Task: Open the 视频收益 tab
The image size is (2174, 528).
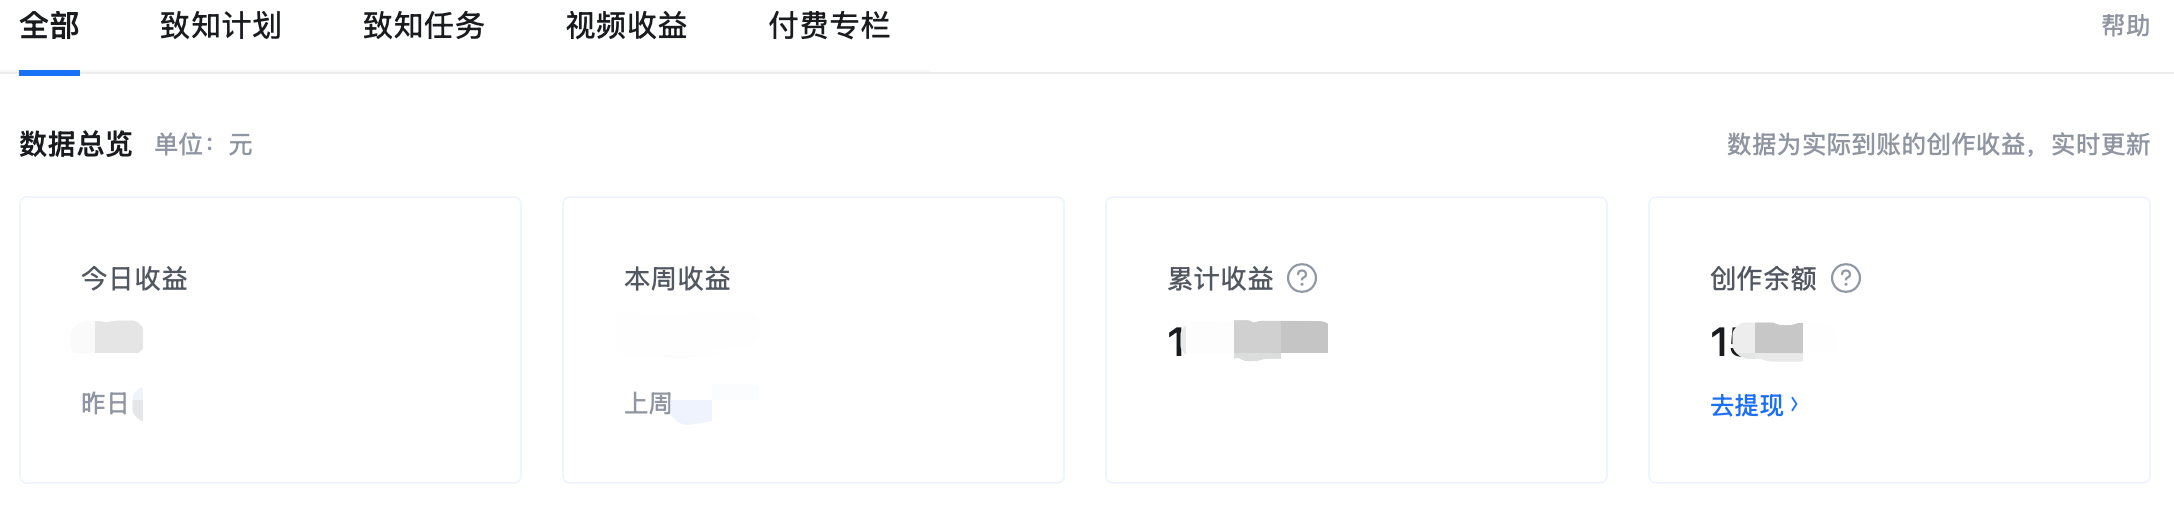Action: point(626,26)
